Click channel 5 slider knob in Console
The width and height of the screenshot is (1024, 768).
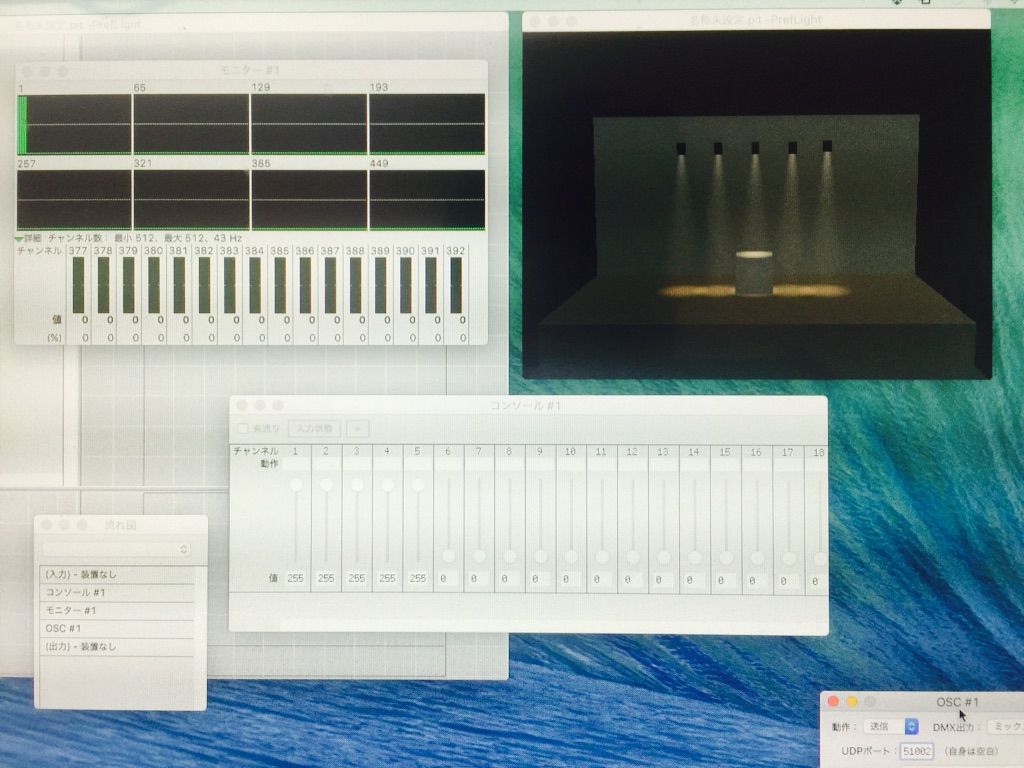(x=418, y=485)
